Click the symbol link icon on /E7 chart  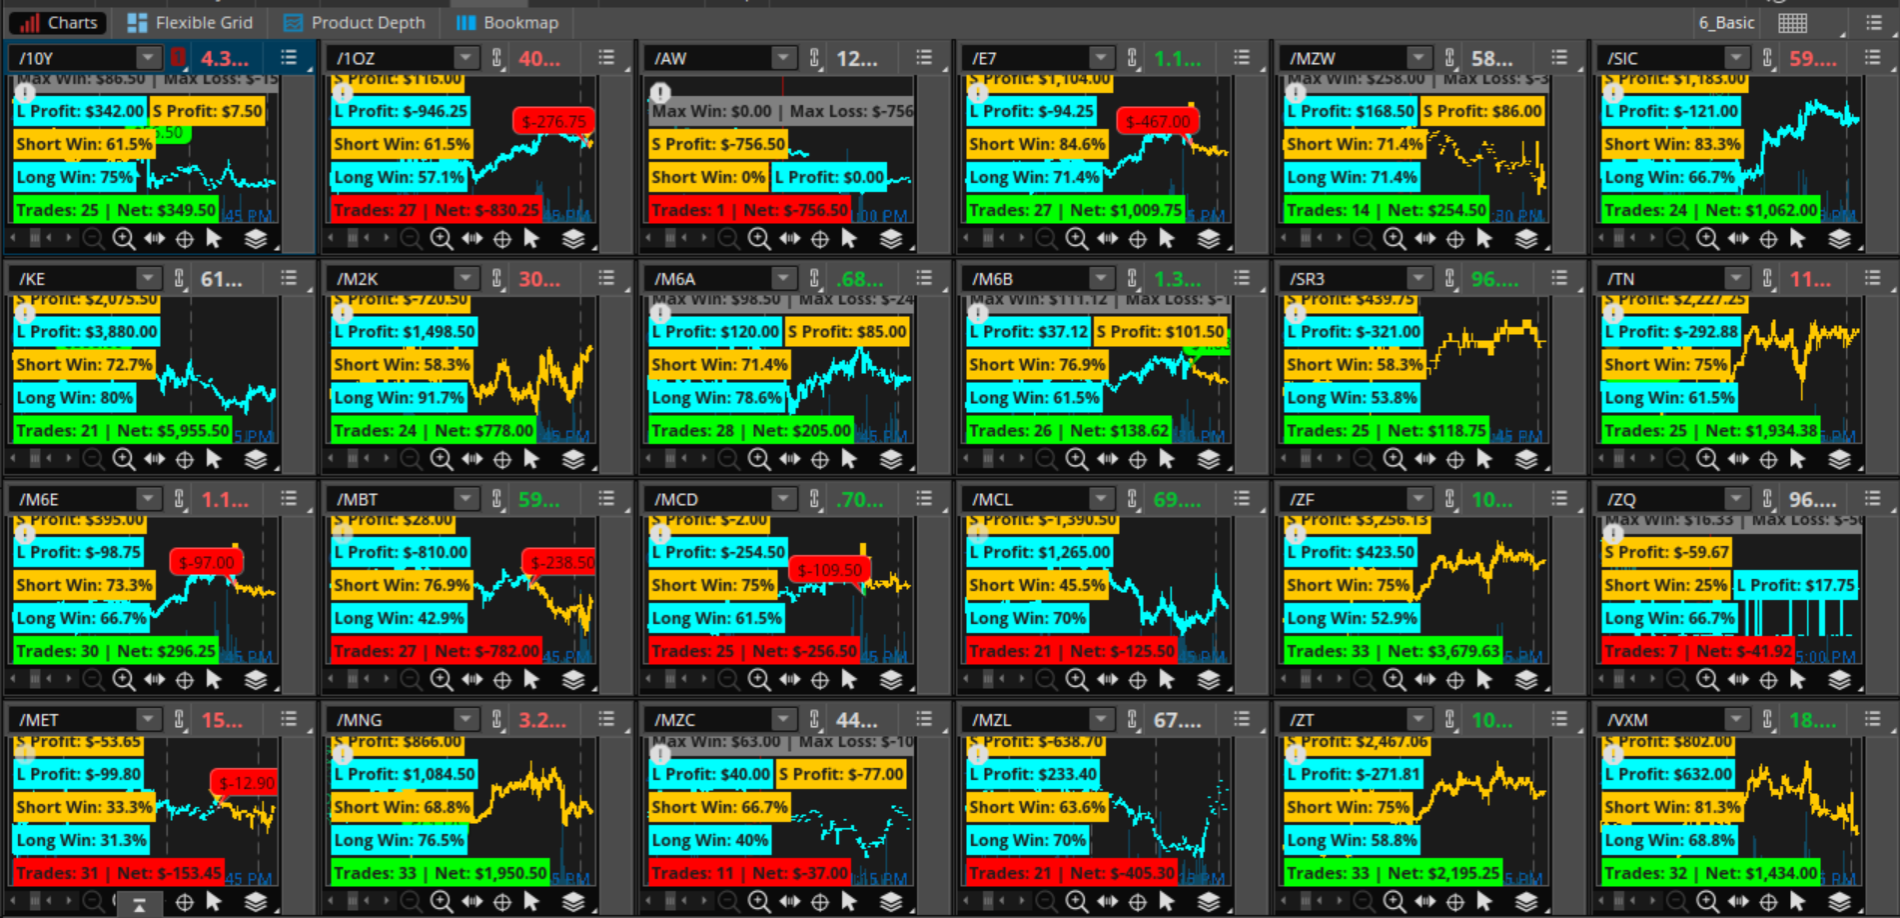click(1132, 58)
